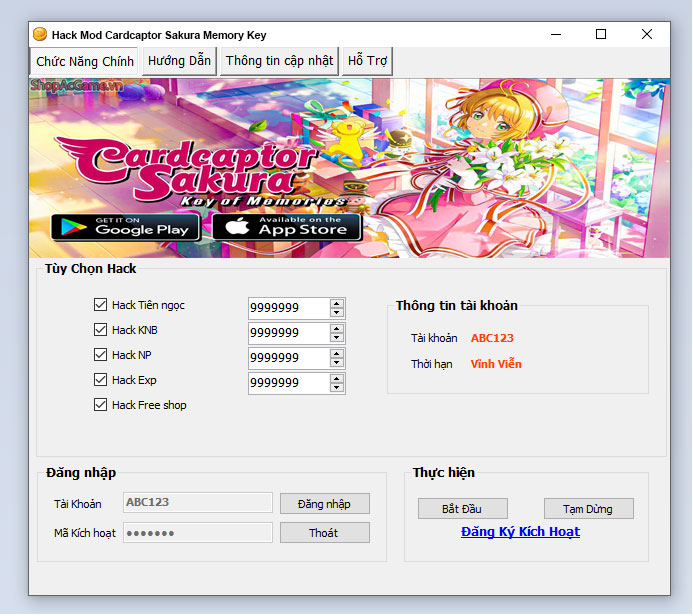
Task: Select the Hỗ Trợ tab
Action: (x=367, y=61)
